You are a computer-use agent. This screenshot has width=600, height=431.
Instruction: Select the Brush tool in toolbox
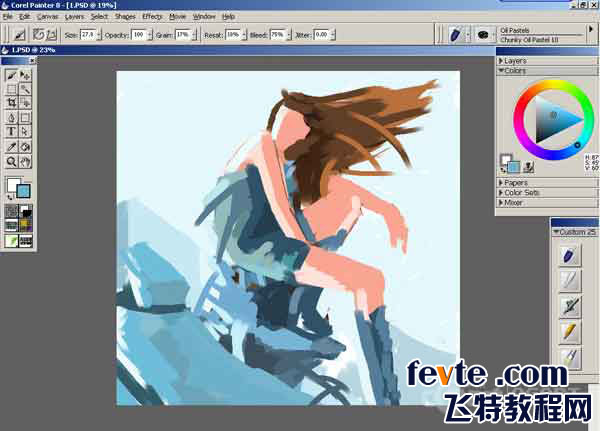[x=11, y=75]
